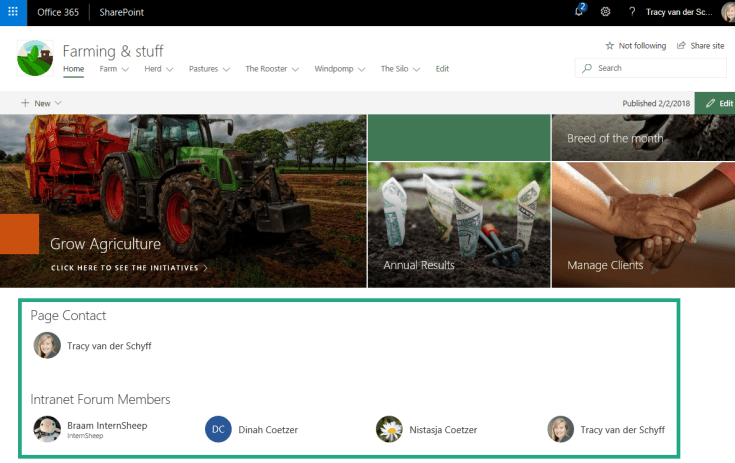The height and width of the screenshot is (463, 735).
Task: Click the Farming & stuff site logo
Action: [x=35, y=58]
